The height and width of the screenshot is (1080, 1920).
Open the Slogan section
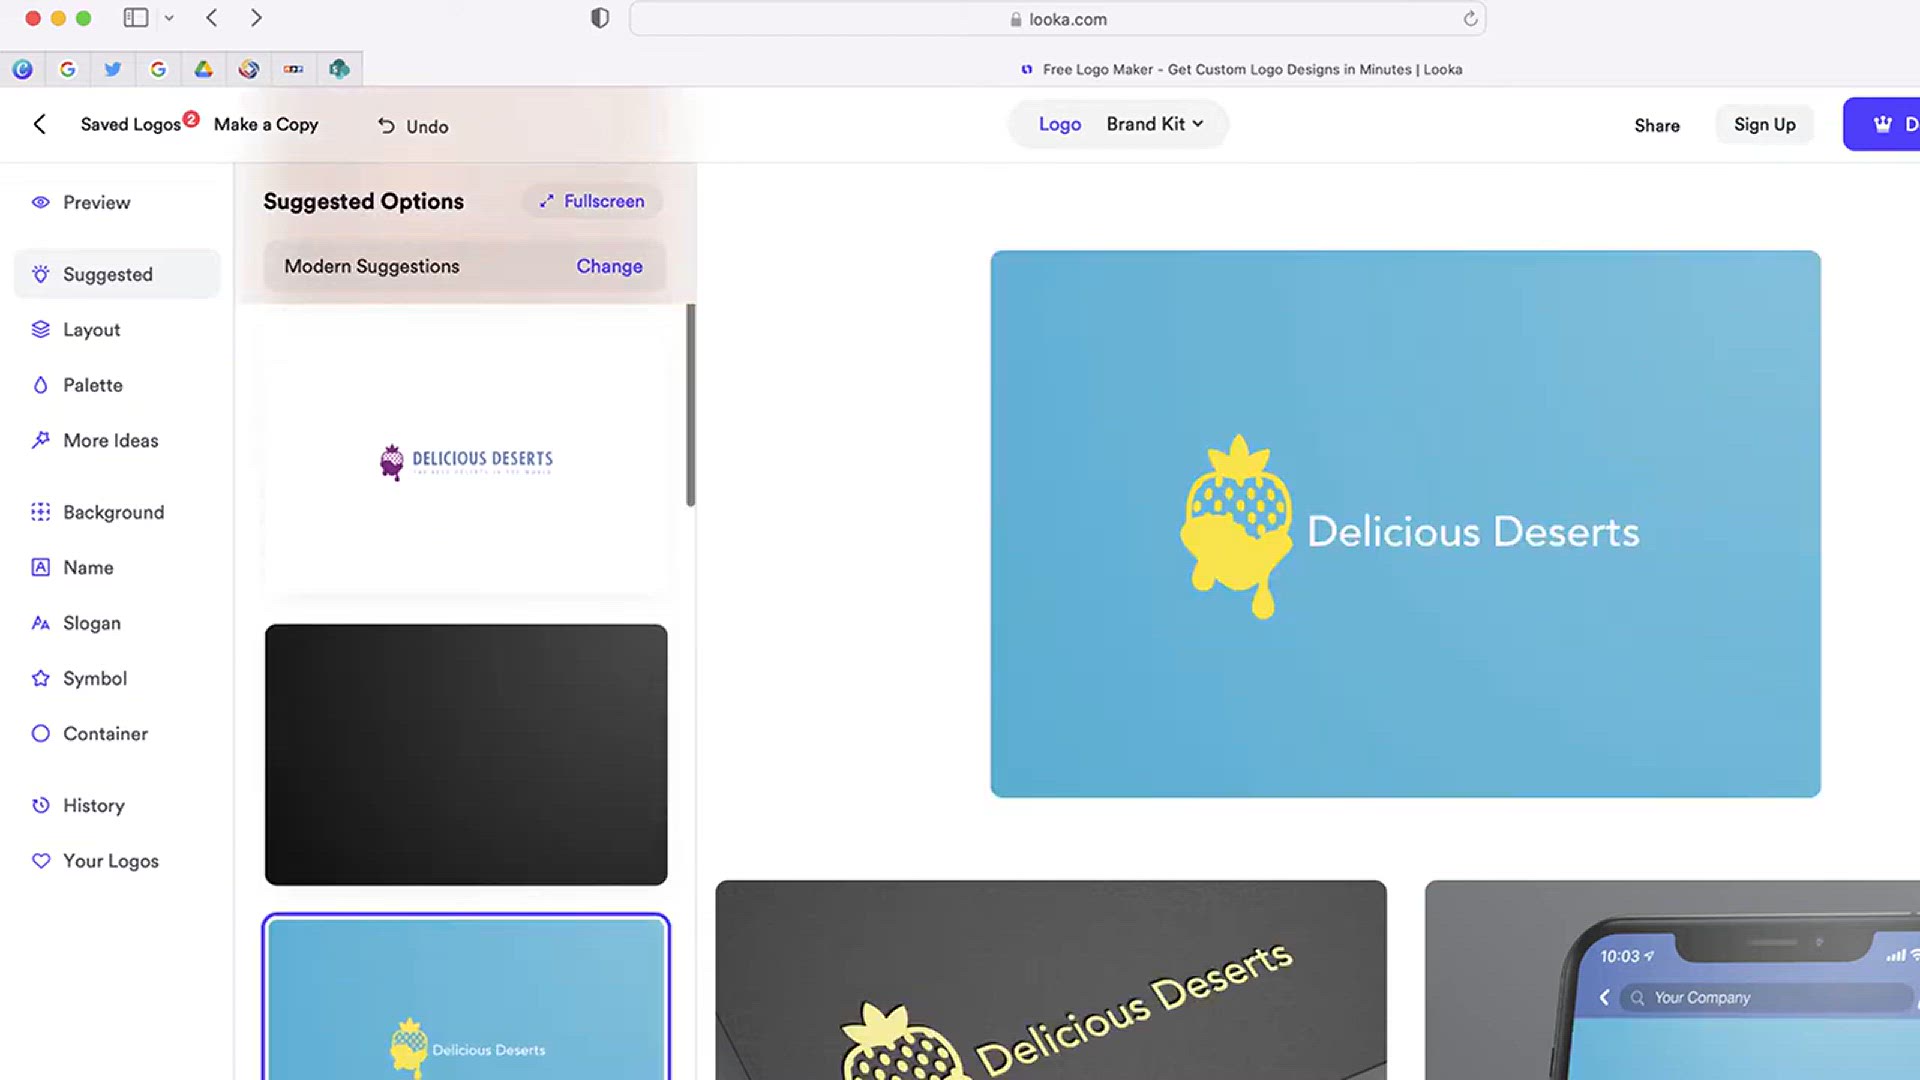point(117,623)
